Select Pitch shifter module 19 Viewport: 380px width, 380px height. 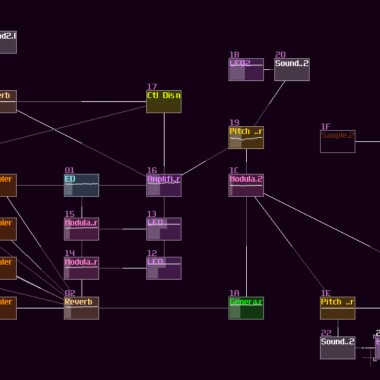tap(246, 137)
